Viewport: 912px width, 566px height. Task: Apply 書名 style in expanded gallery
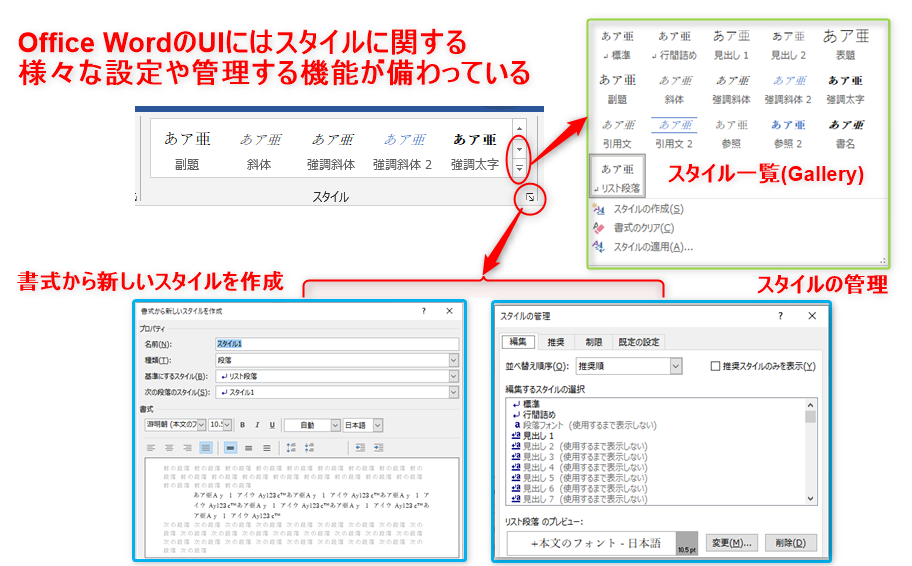pos(845,134)
